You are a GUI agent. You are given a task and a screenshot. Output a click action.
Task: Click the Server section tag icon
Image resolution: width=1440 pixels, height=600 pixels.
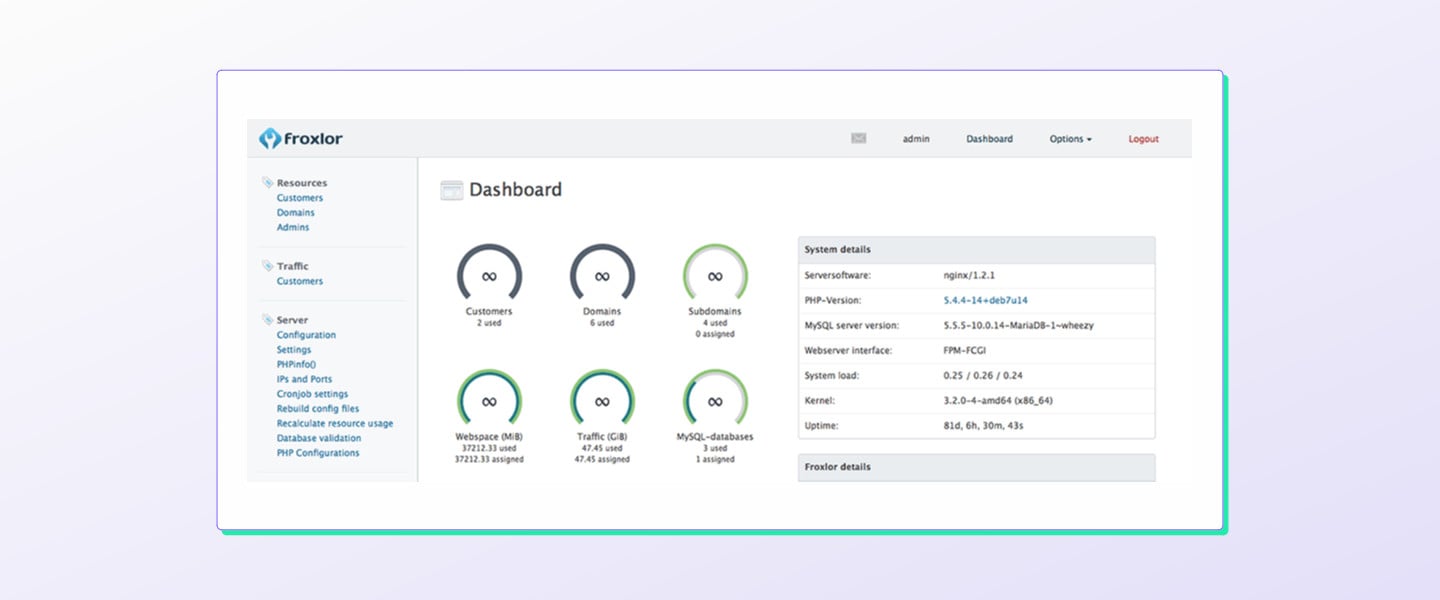[267, 320]
